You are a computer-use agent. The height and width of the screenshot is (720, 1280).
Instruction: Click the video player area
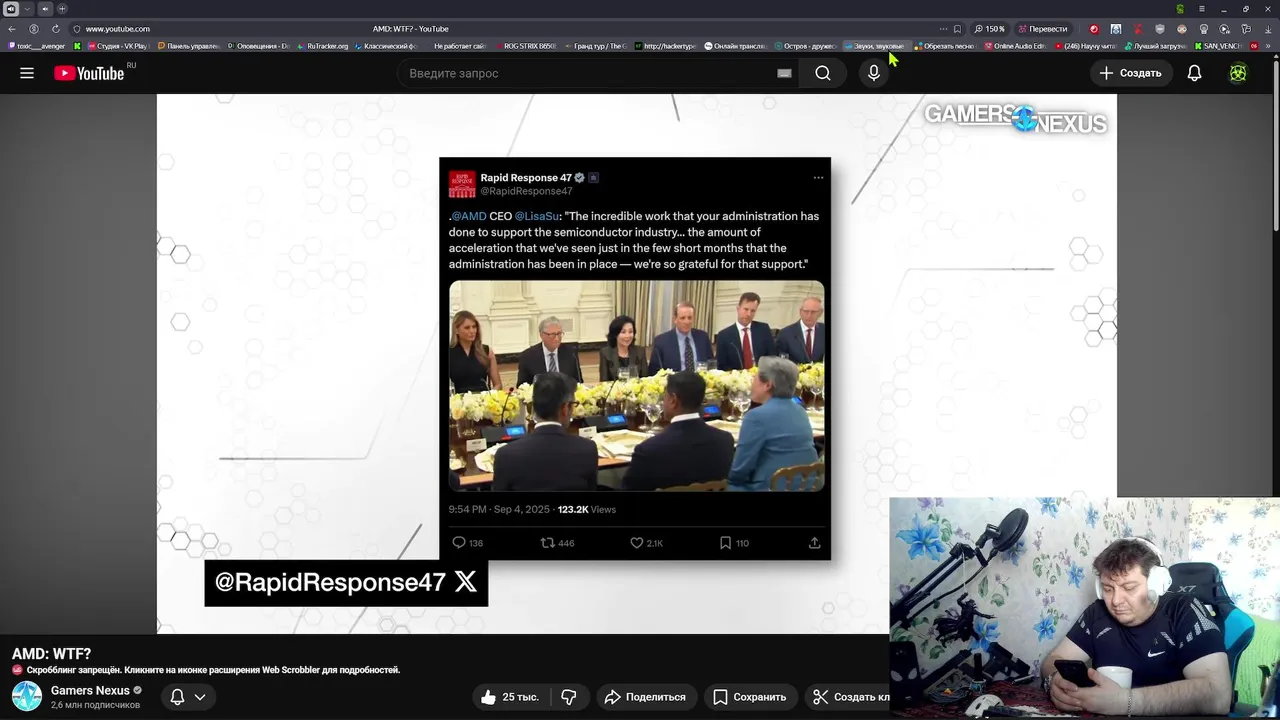tap(636, 364)
